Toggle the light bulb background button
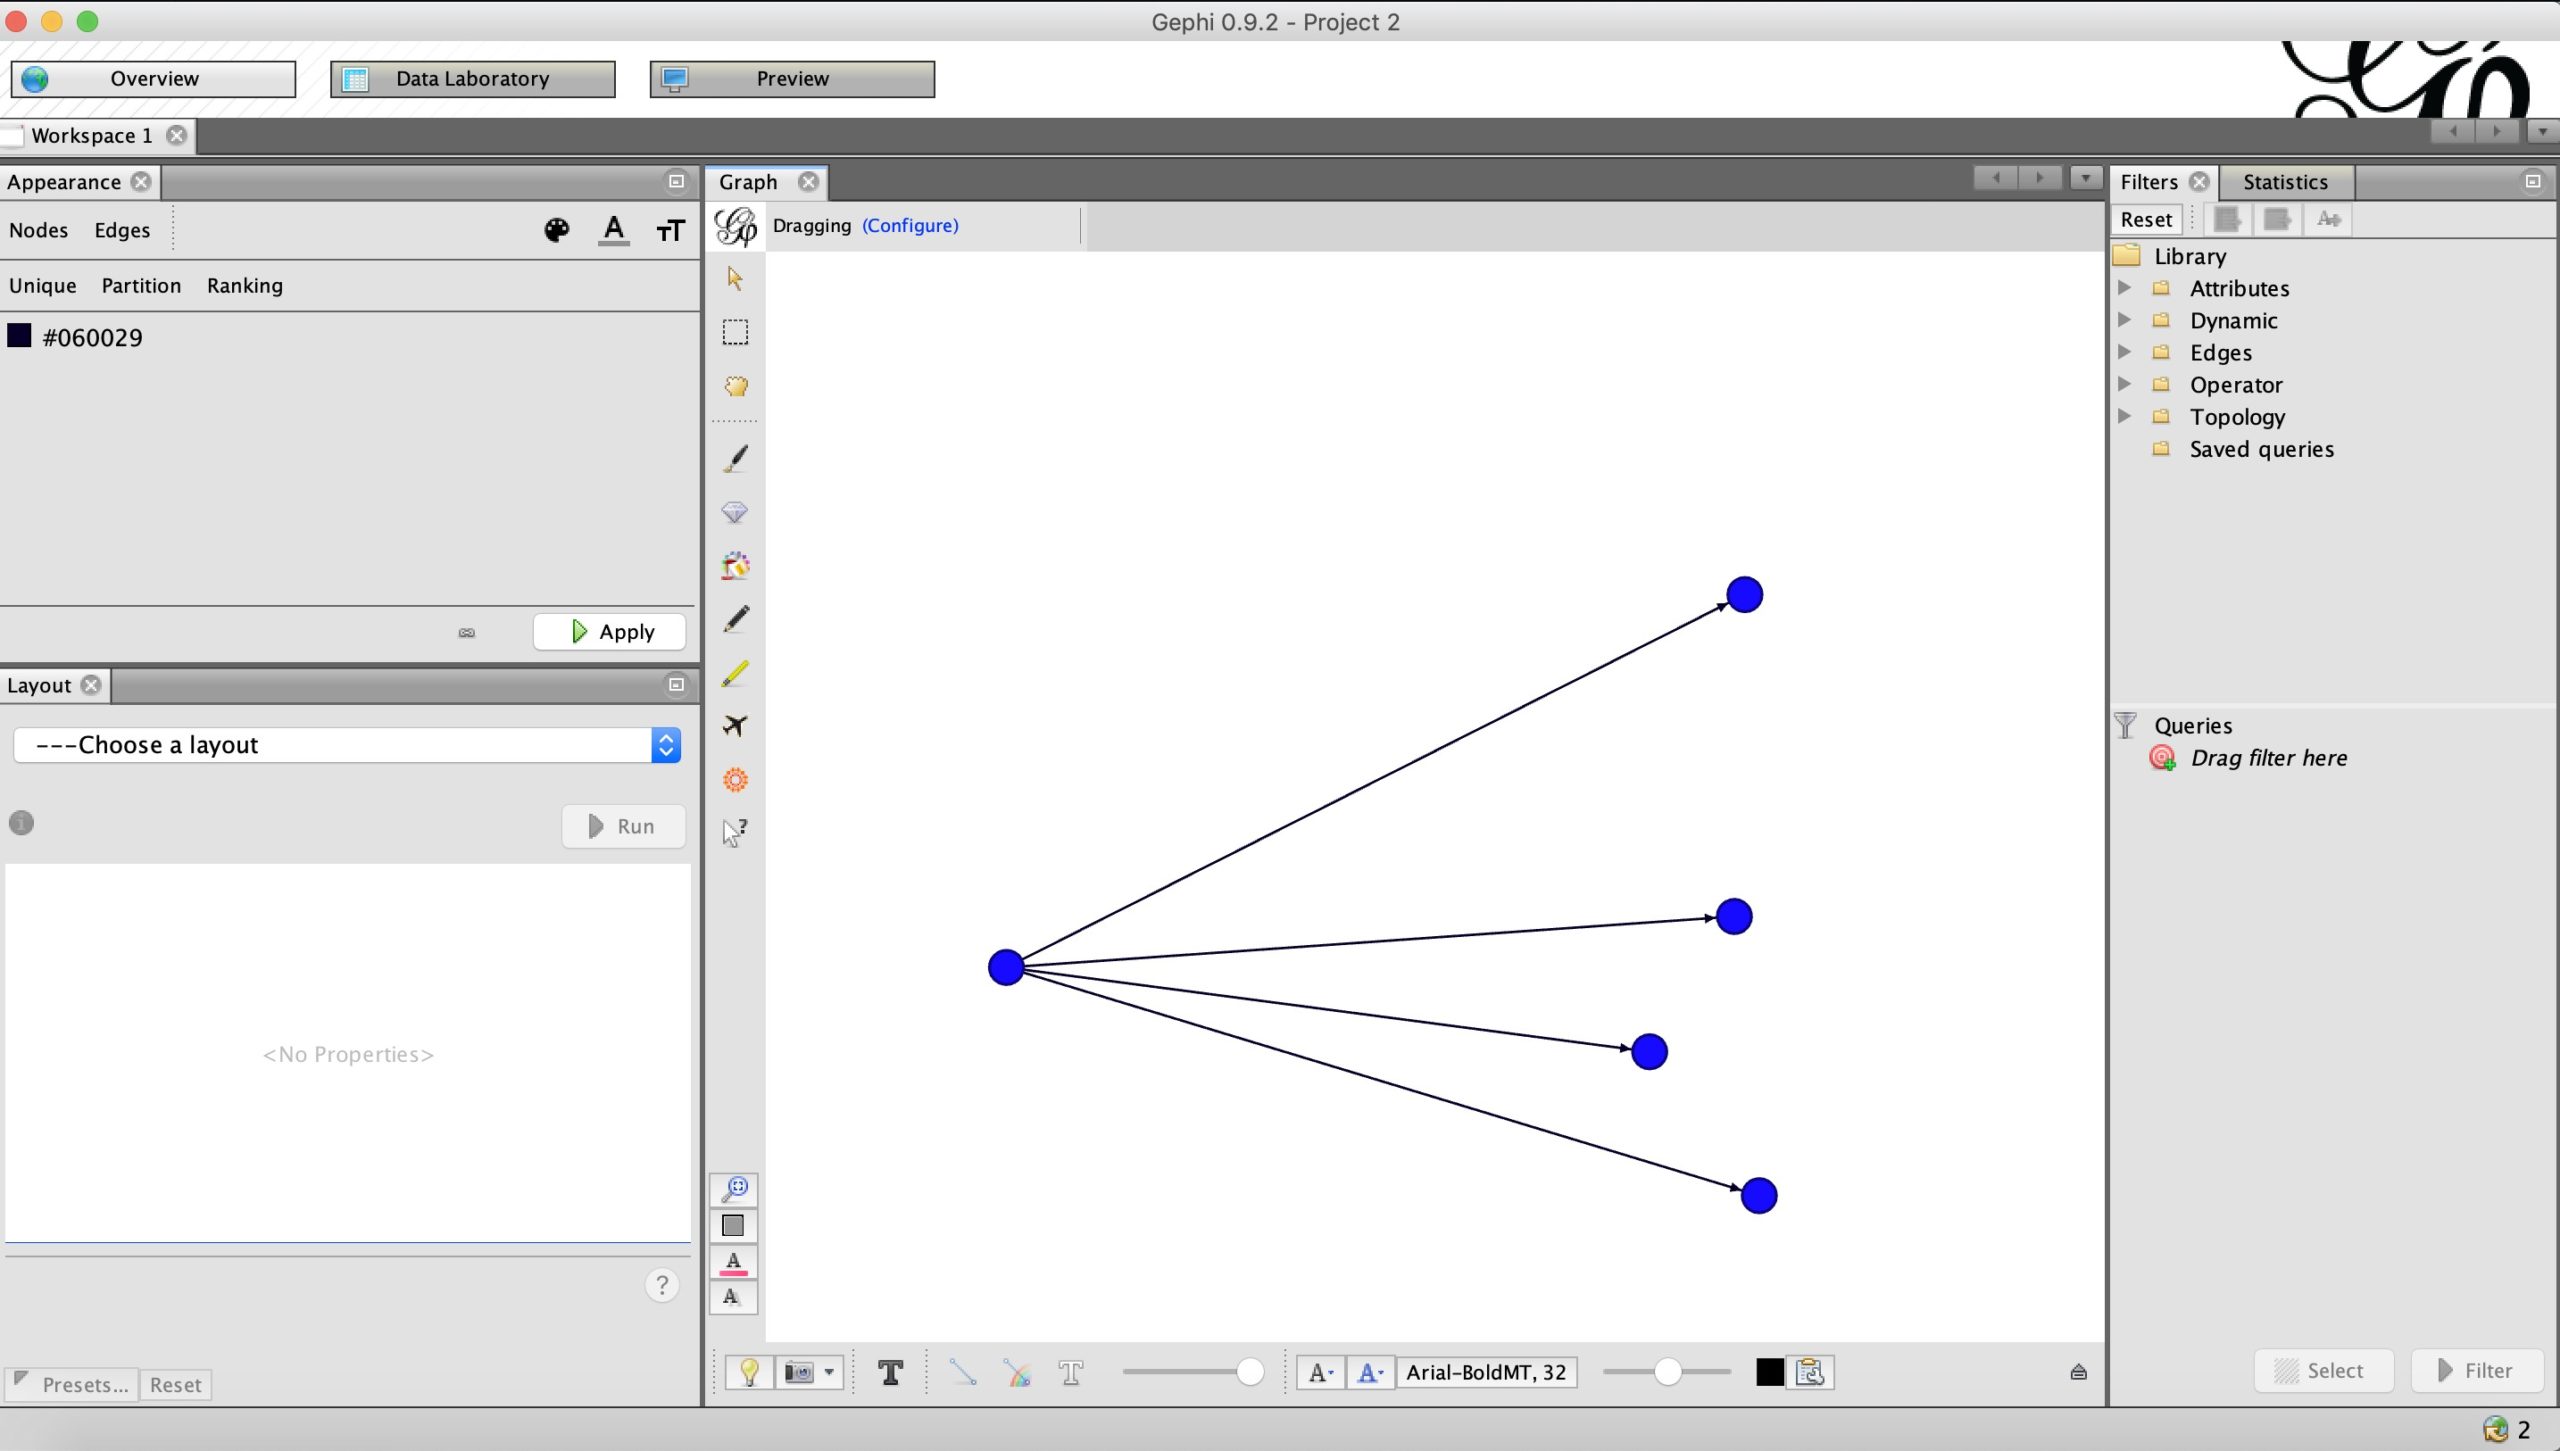 coord(749,1372)
